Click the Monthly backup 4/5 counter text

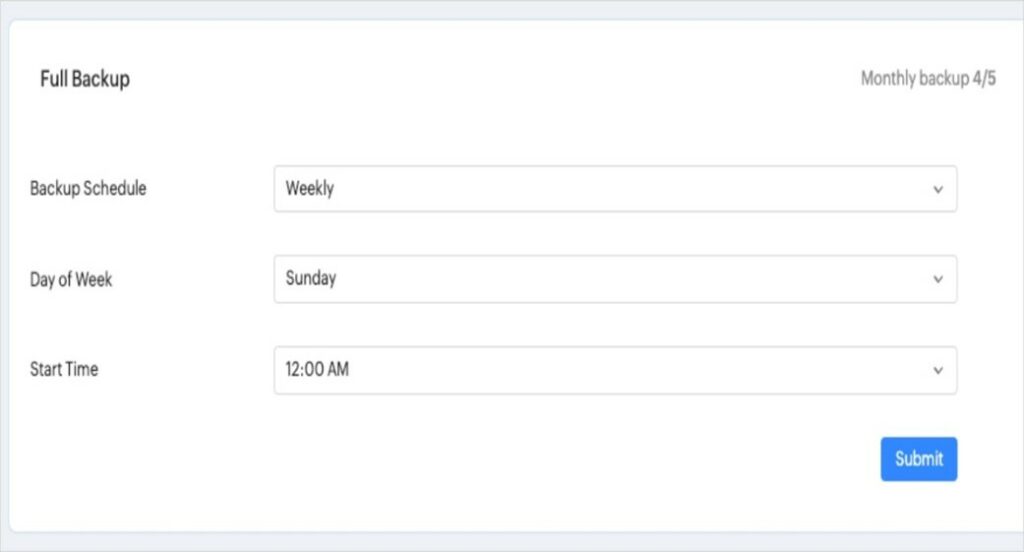(x=927, y=79)
